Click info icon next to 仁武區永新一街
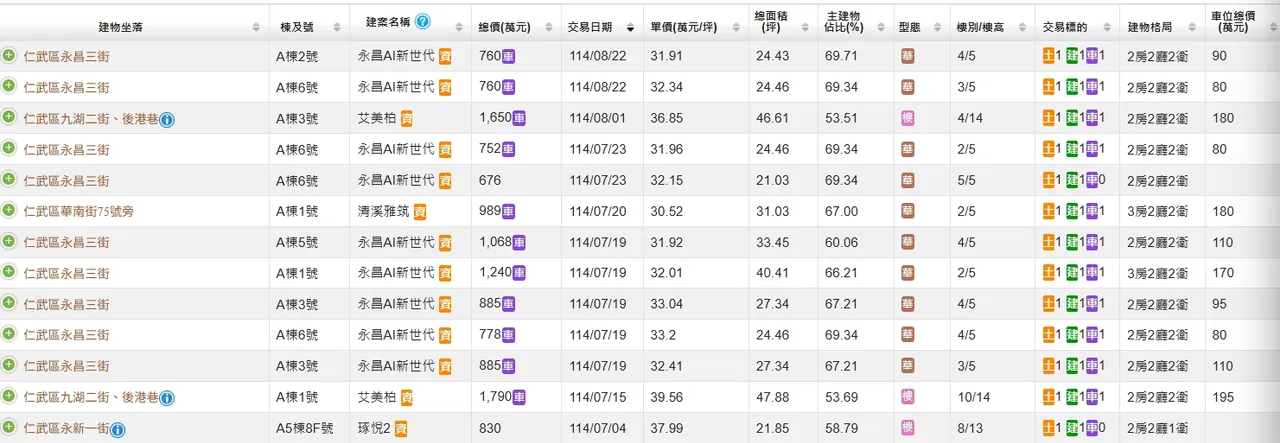Viewport: 1280px width, 443px height. [x=117, y=430]
